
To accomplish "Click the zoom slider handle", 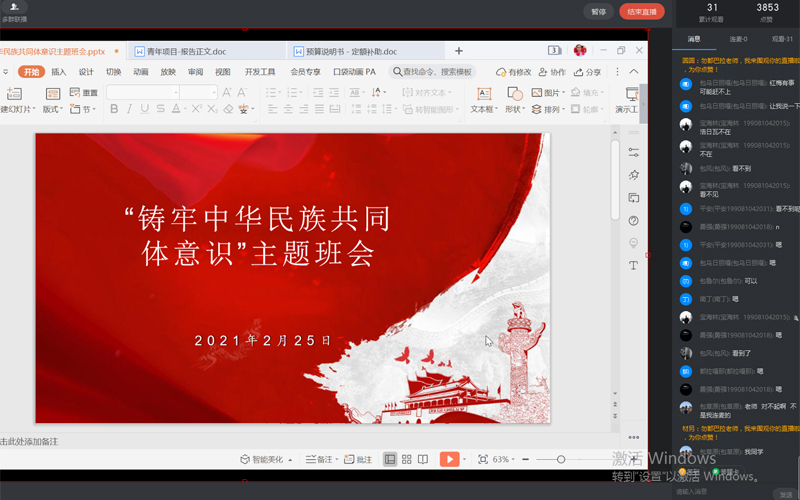I will pos(561,459).
